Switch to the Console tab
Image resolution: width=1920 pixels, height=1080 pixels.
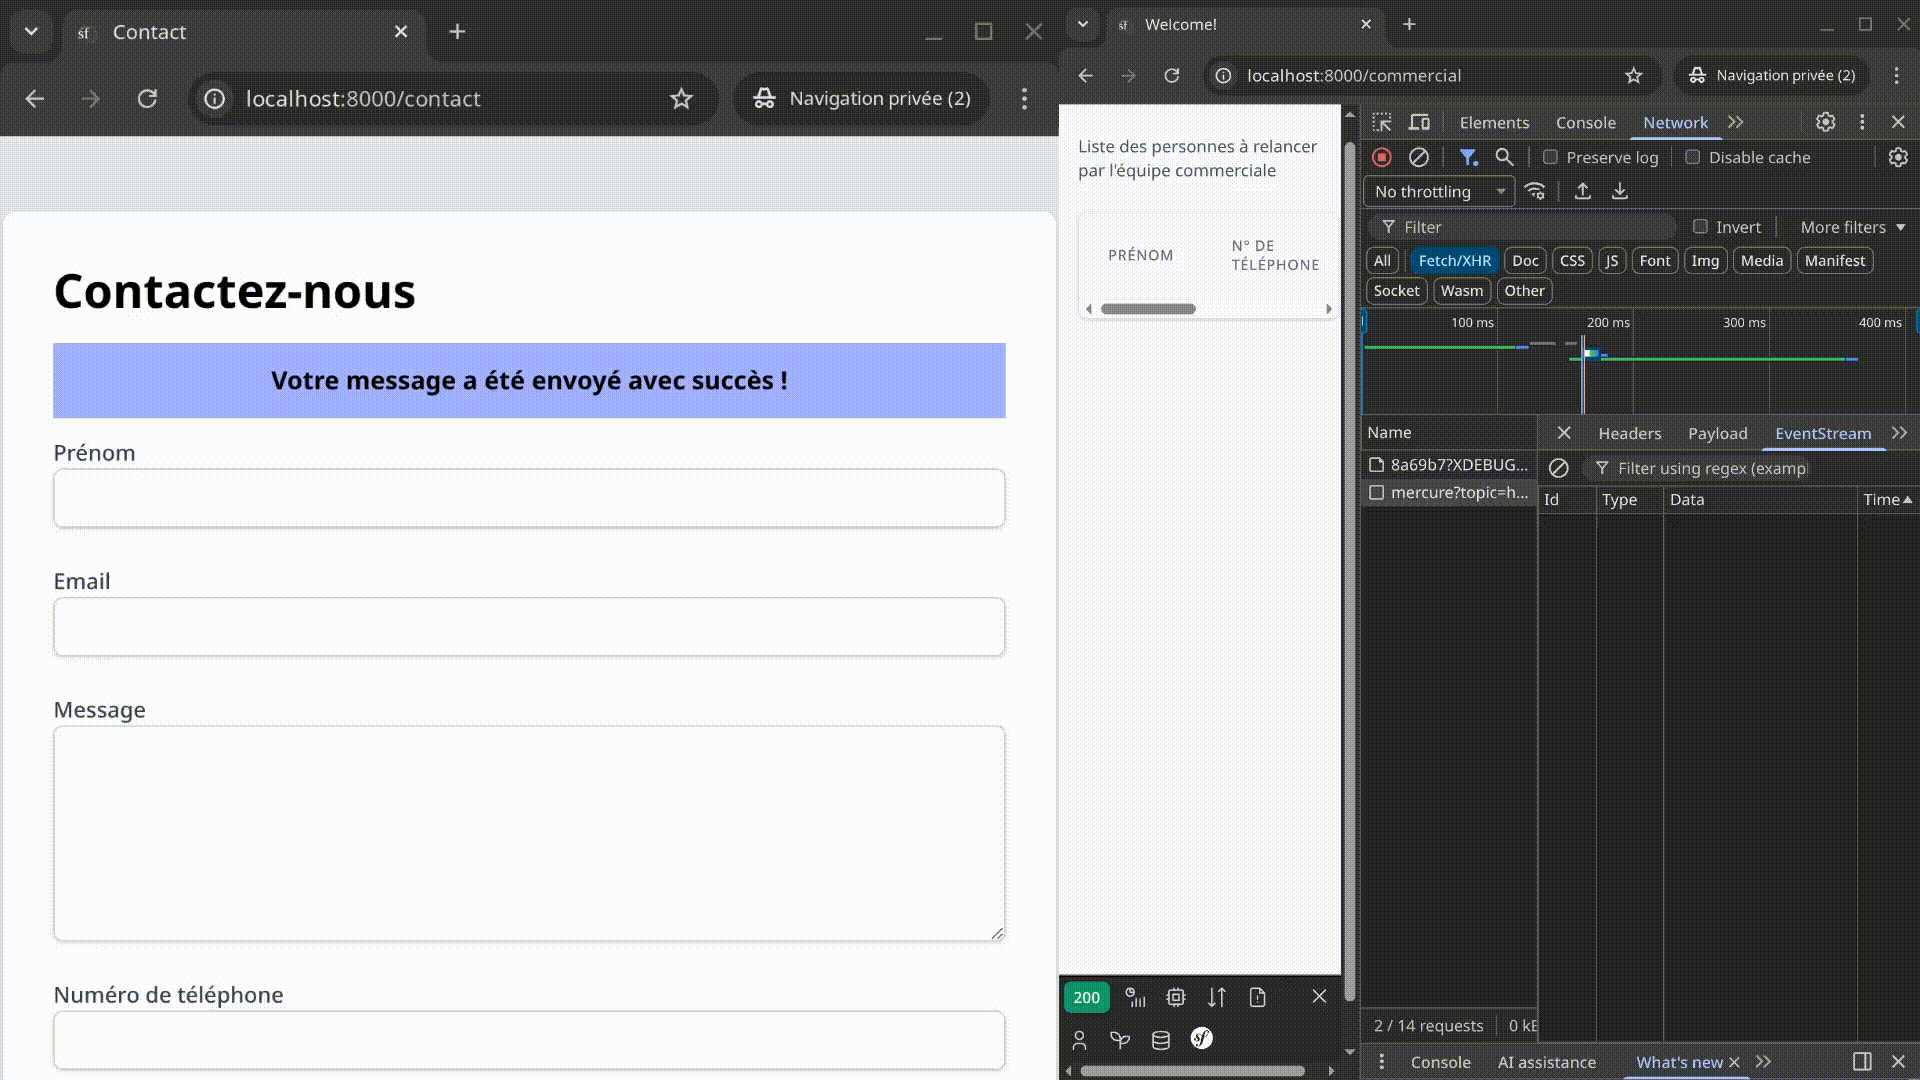click(1585, 122)
